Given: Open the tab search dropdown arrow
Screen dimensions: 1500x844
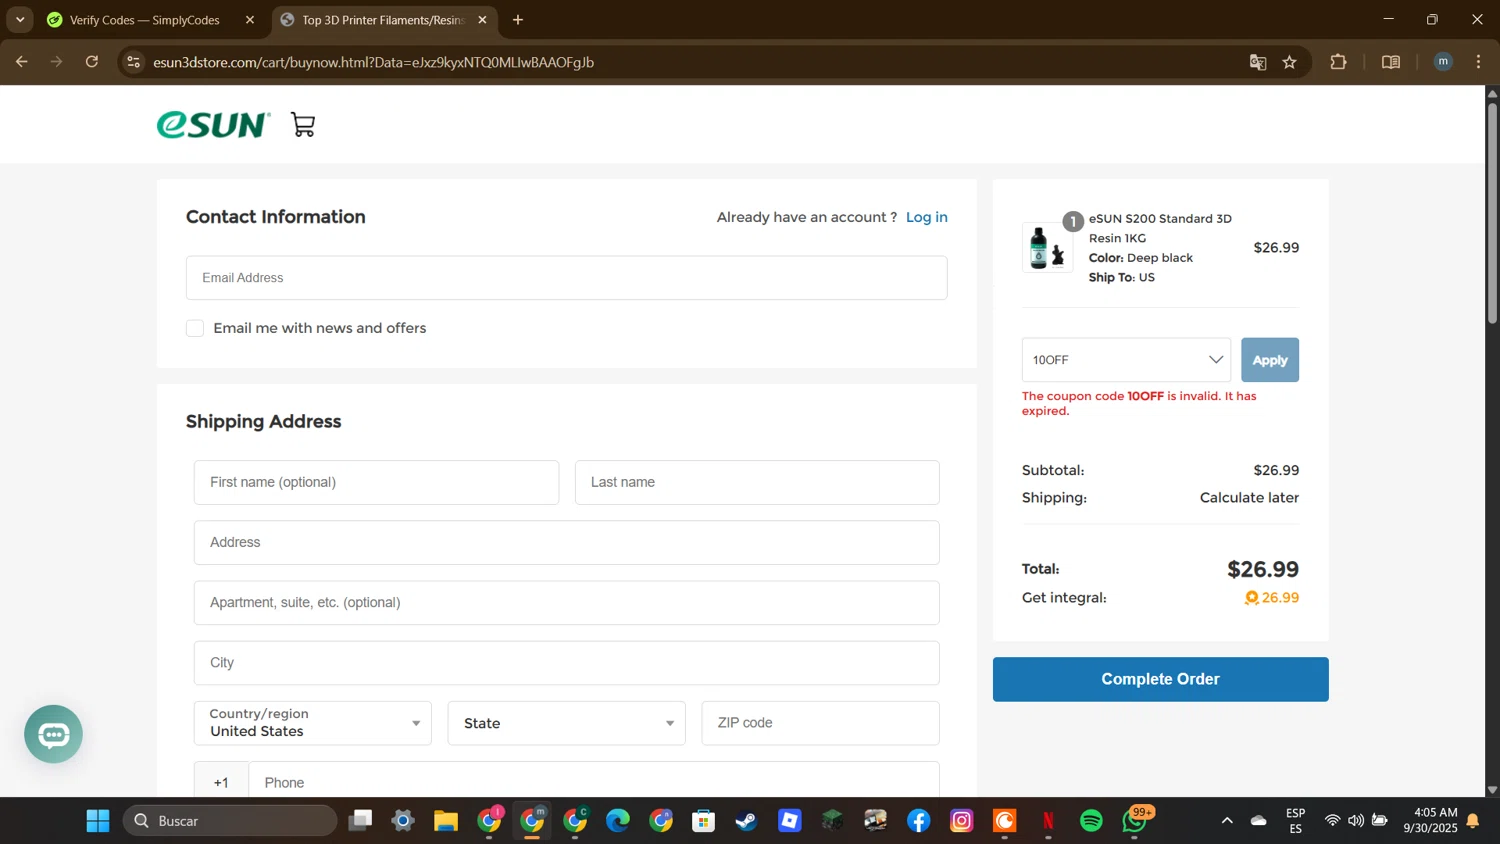Looking at the screenshot, I should point(20,20).
